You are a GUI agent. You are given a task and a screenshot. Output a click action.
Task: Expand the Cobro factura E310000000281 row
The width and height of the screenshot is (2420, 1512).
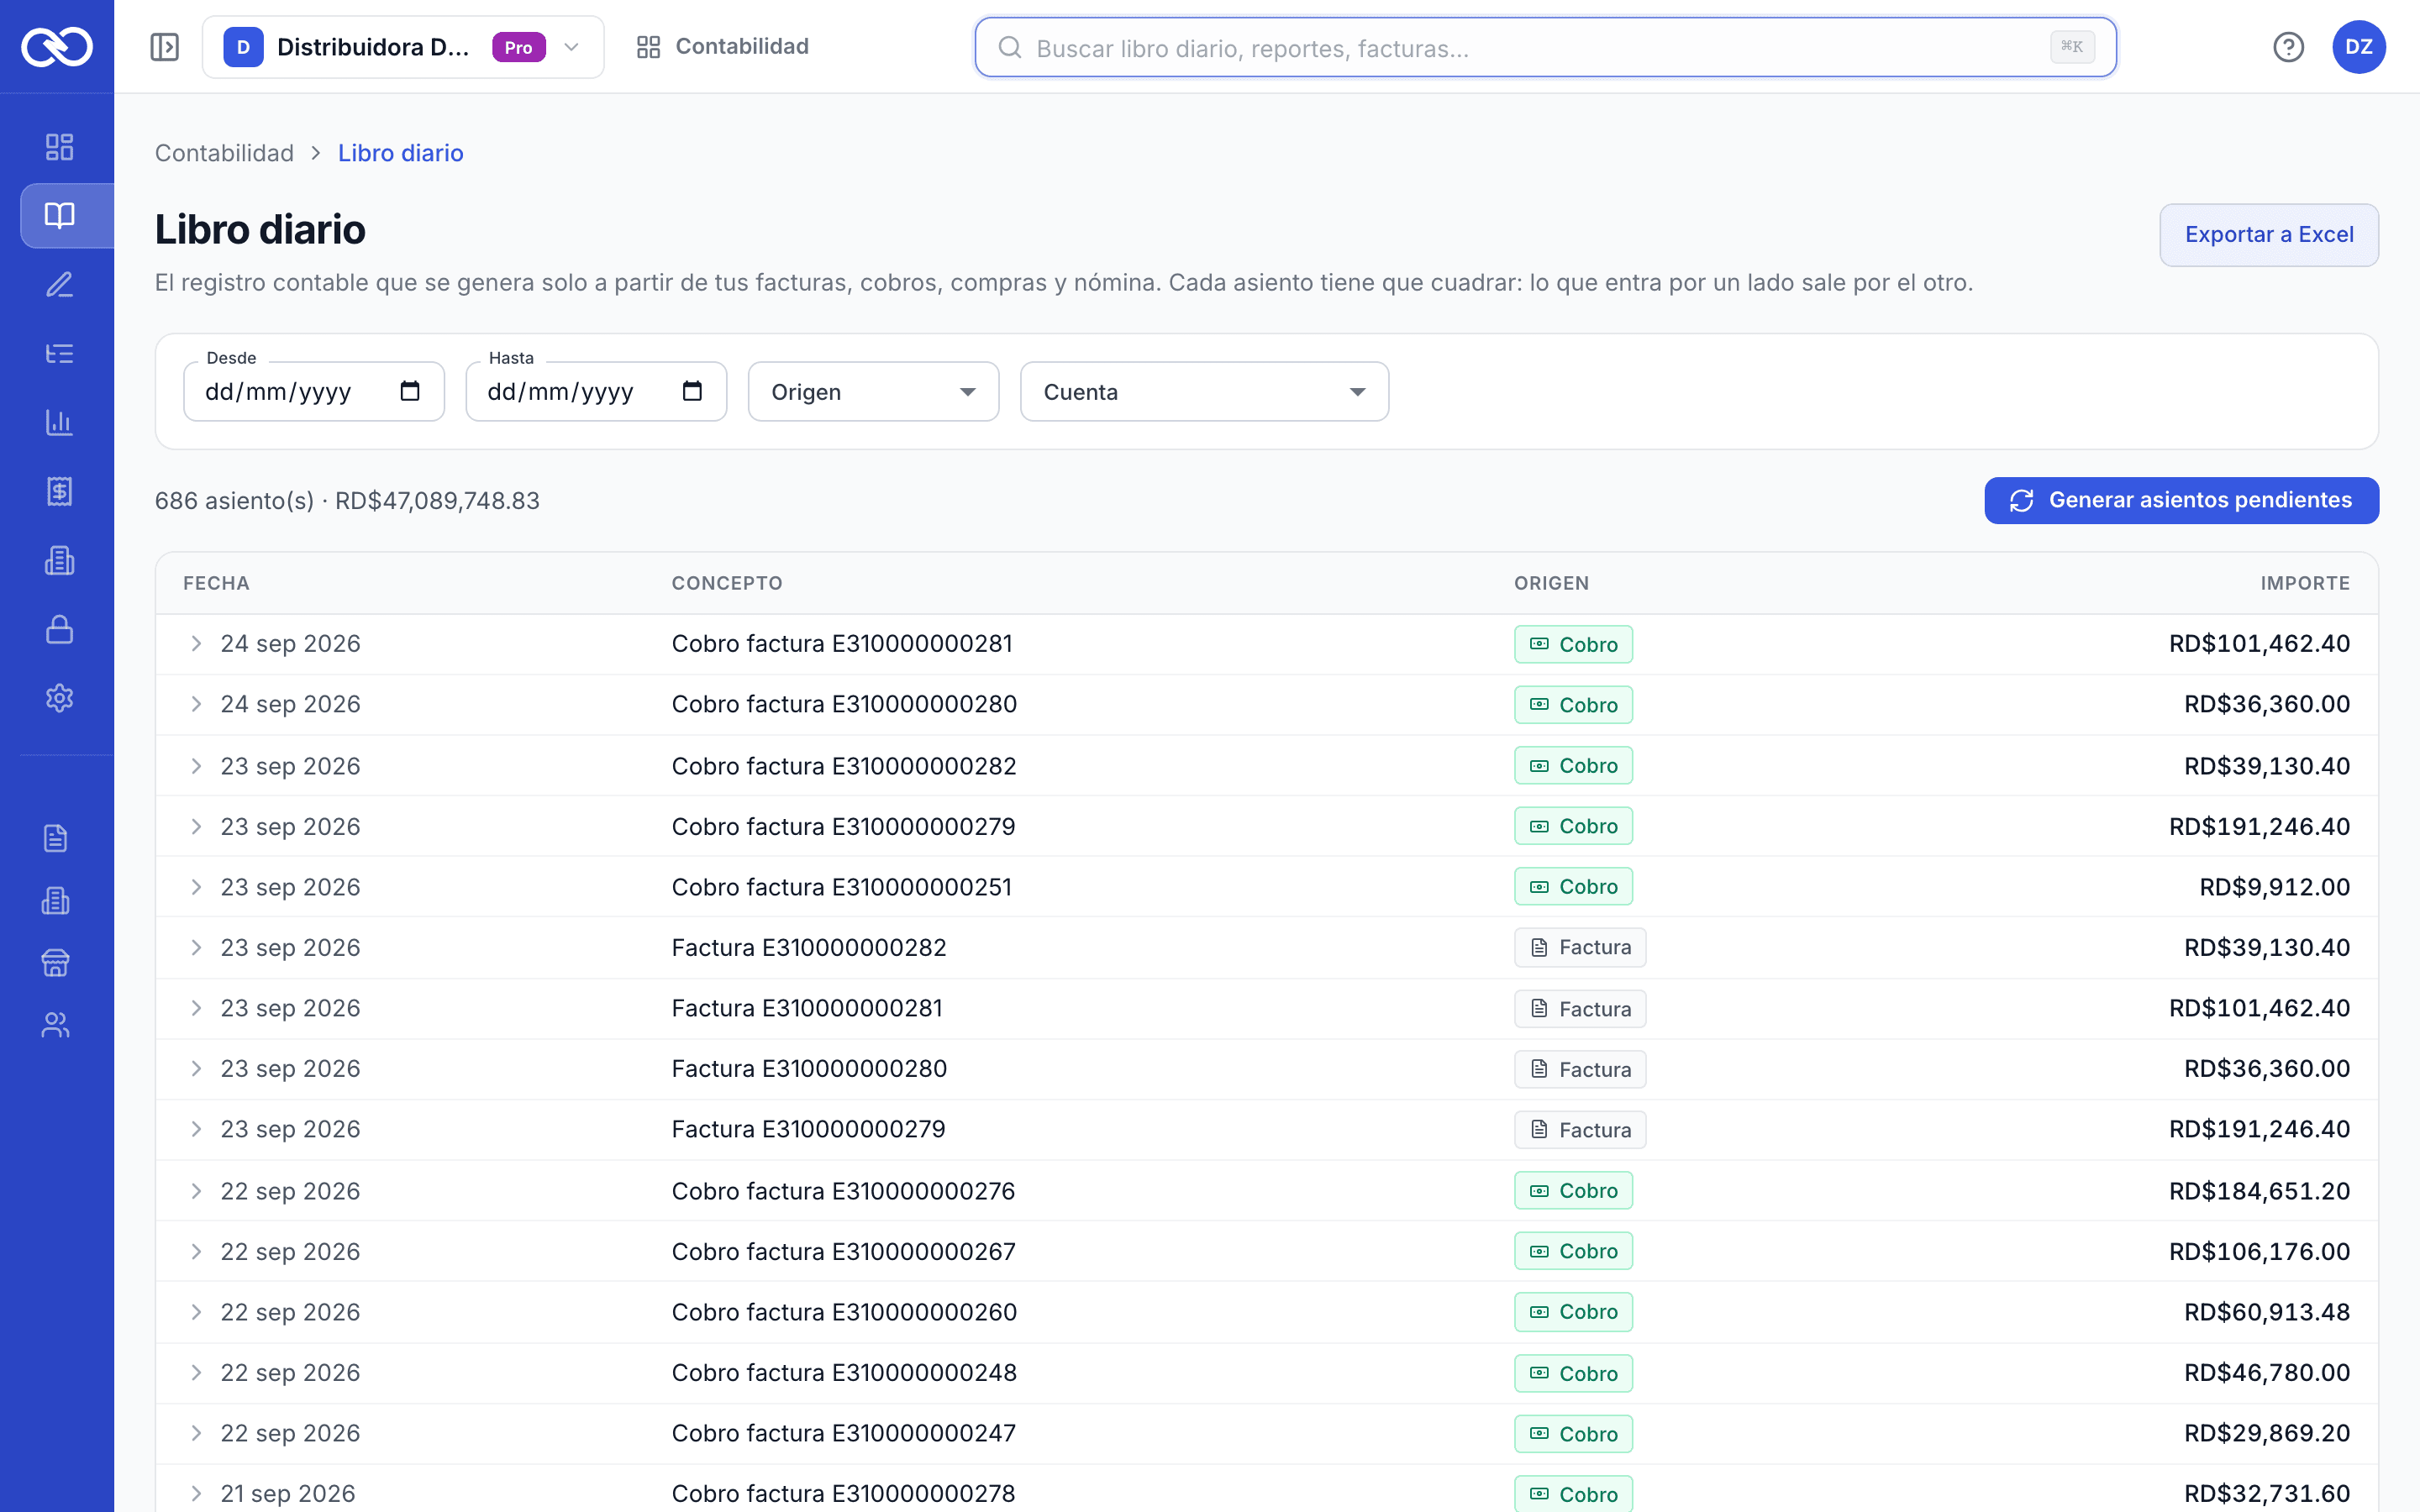click(196, 644)
